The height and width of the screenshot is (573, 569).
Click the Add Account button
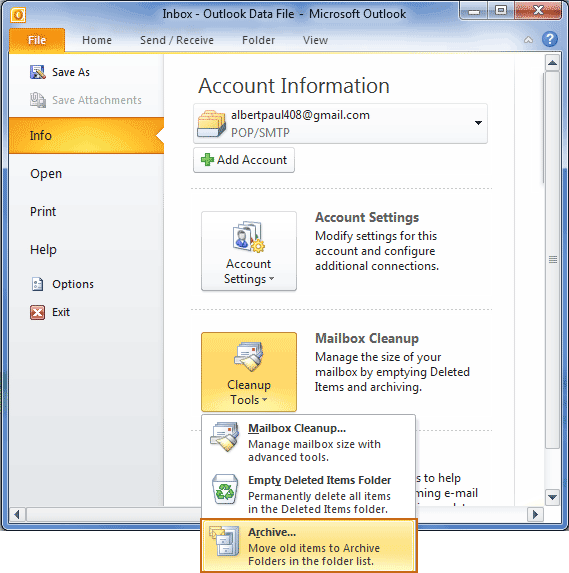244,160
